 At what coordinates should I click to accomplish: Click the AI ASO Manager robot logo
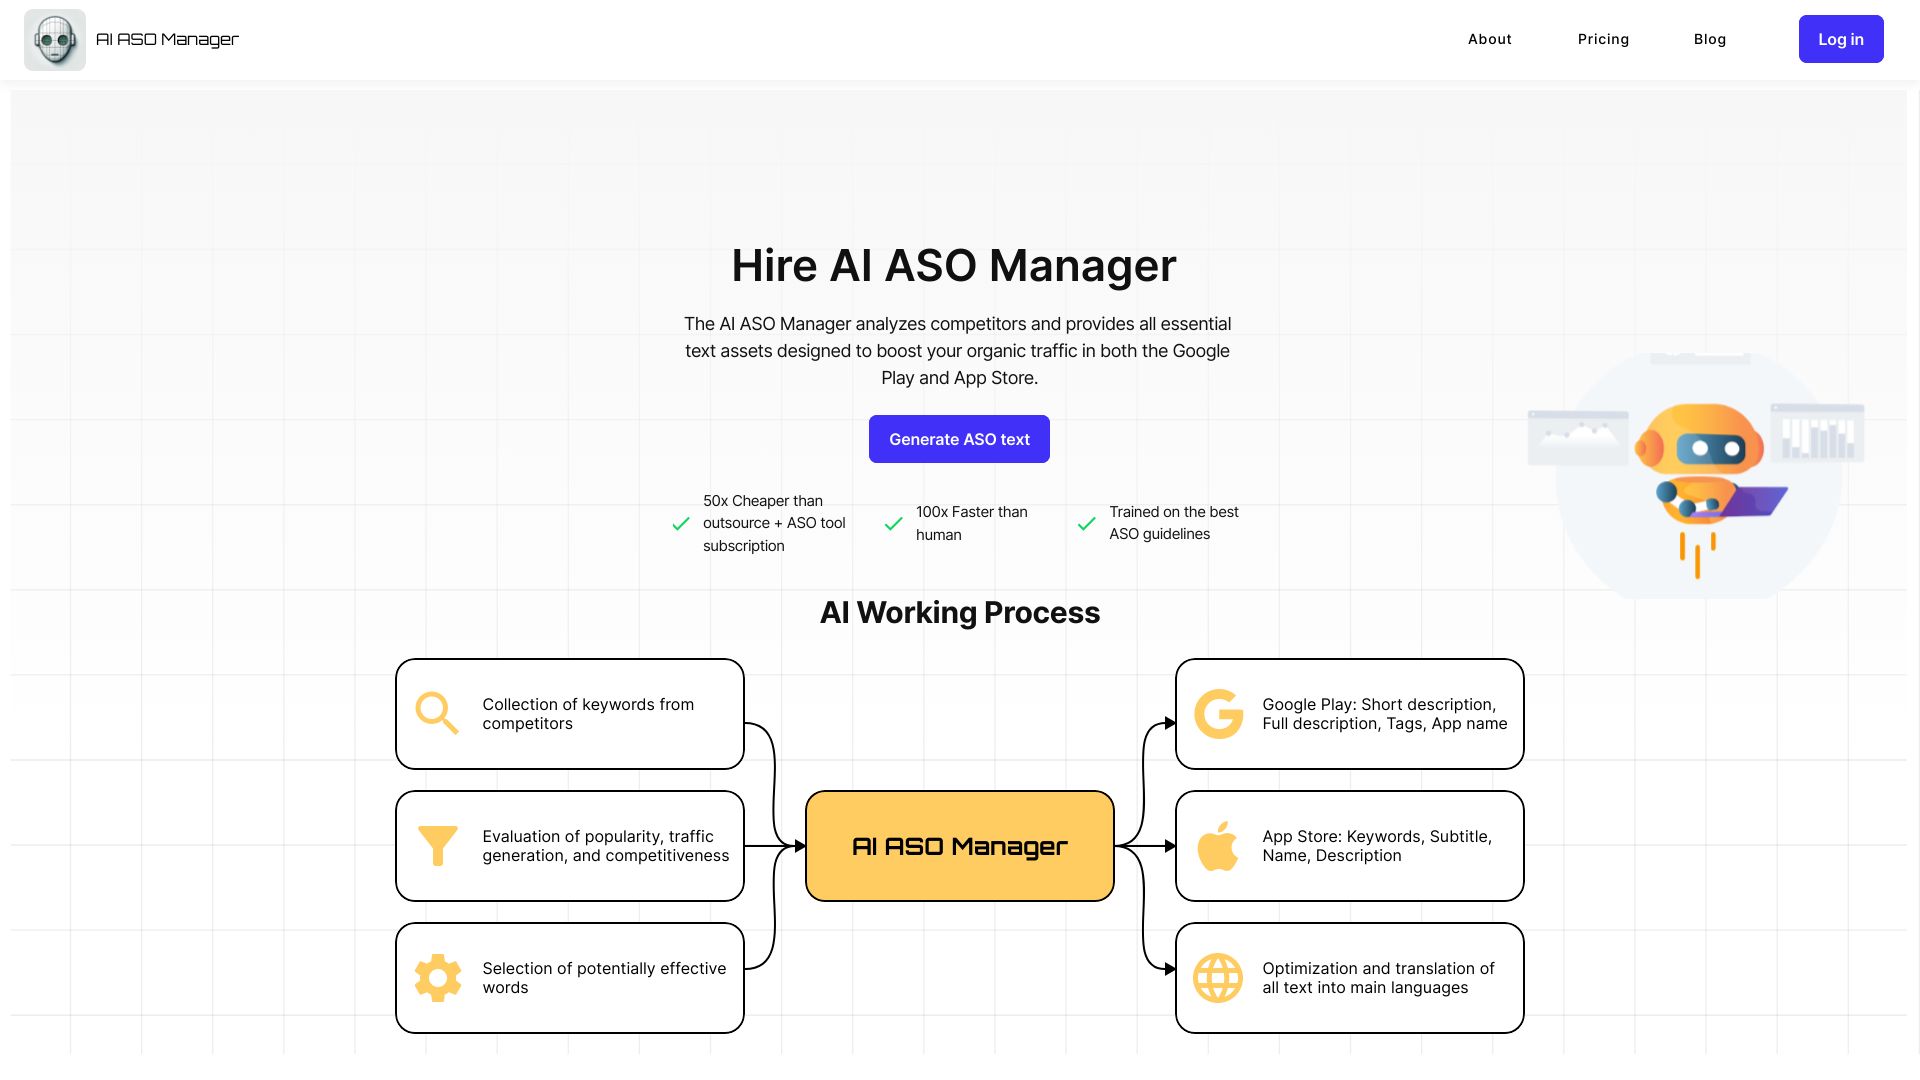55,39
